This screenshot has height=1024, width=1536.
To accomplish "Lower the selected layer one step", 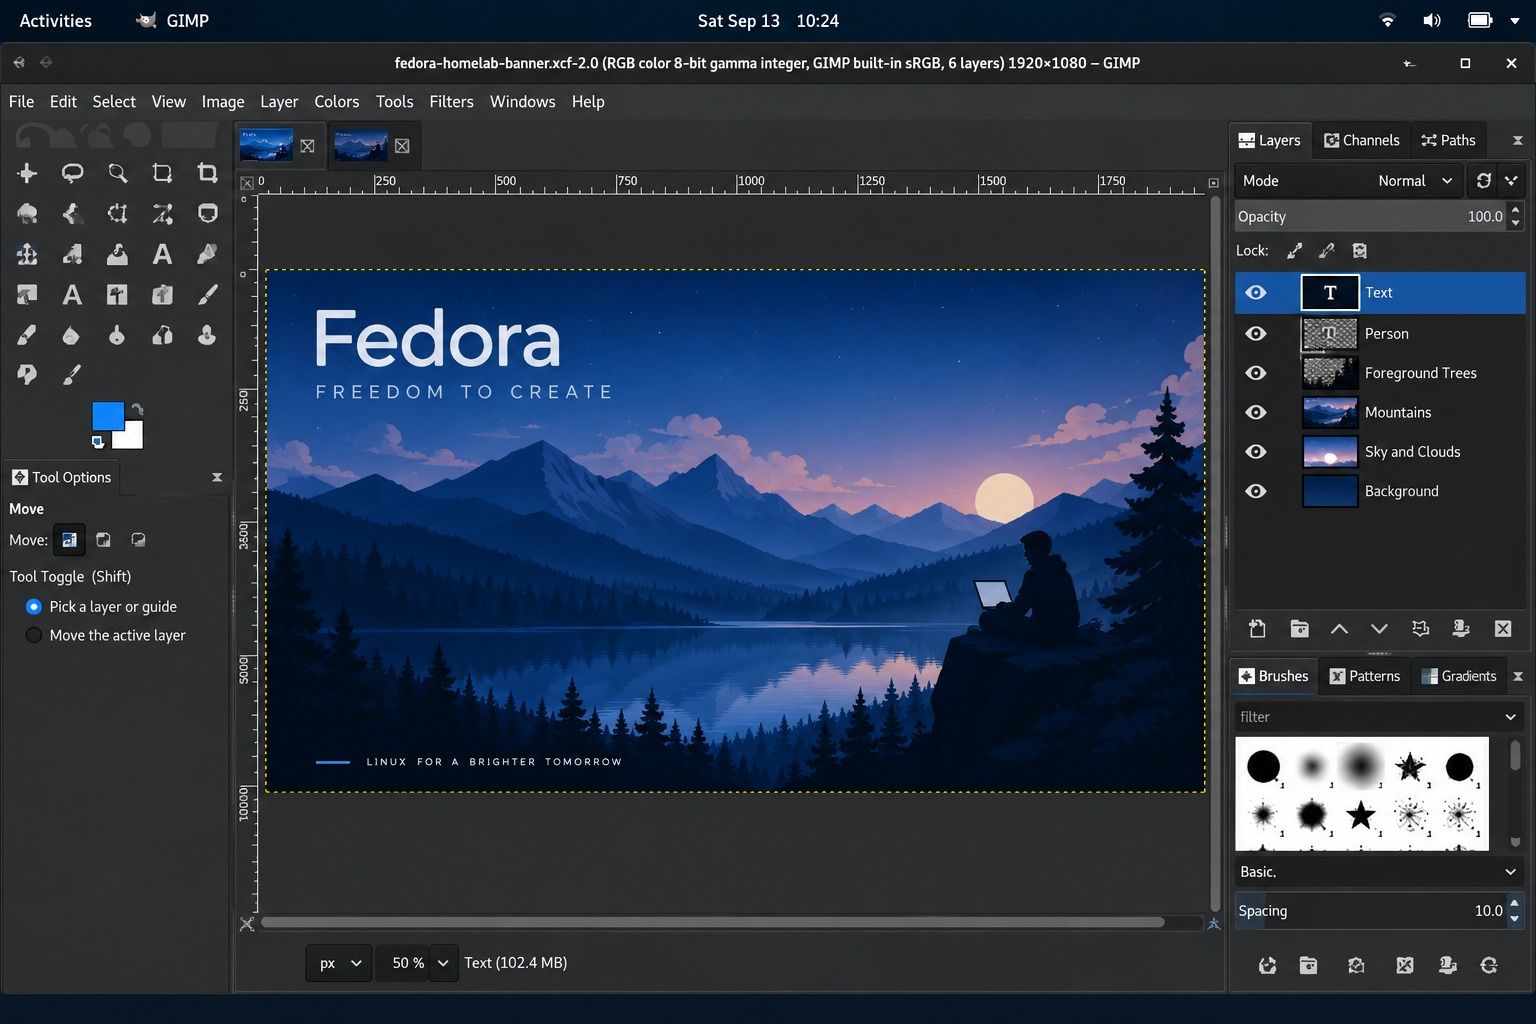I will point(1379,628).
